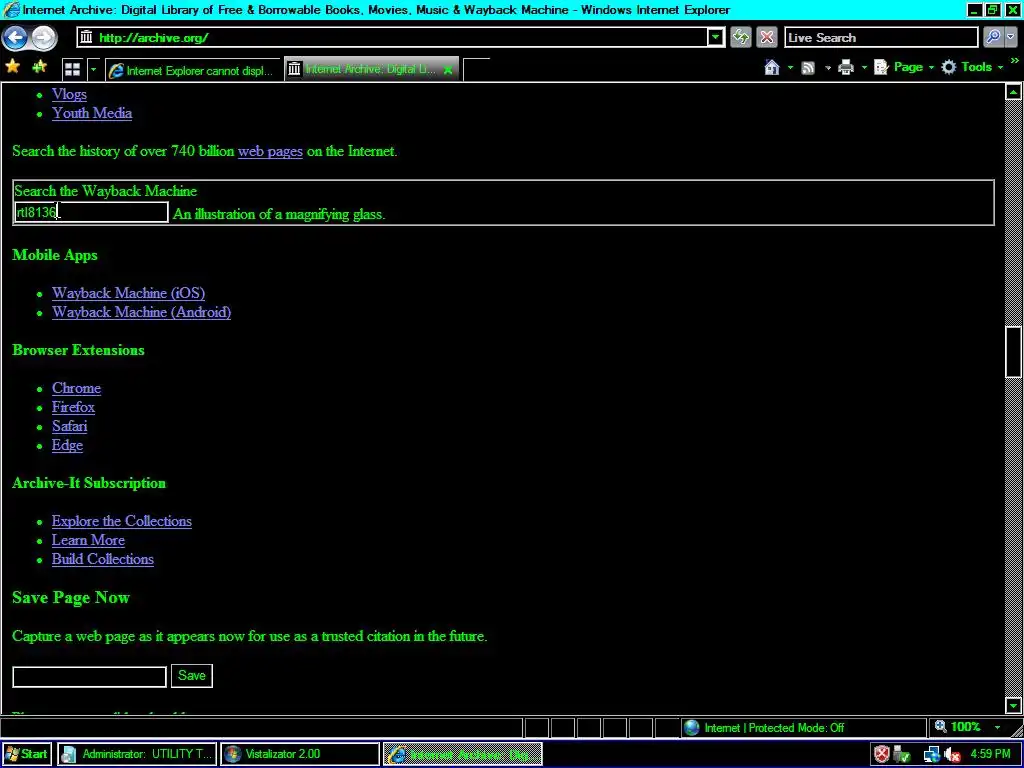The image size is (1024, 768).
Task: Click the vertical scrollbar thumb
Action: coord(1013,351)
